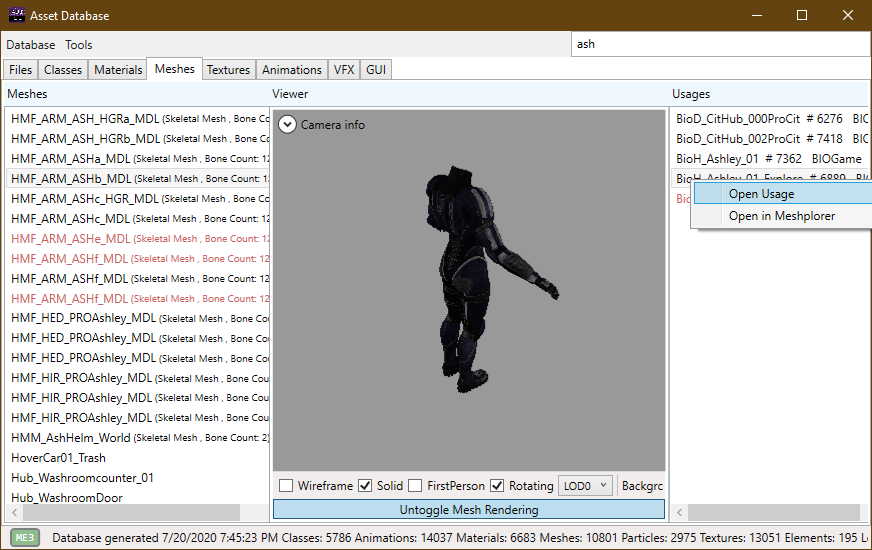Click the Meshes list left scroll arrow
Screen dimensions: 872x550
(15, 512)
